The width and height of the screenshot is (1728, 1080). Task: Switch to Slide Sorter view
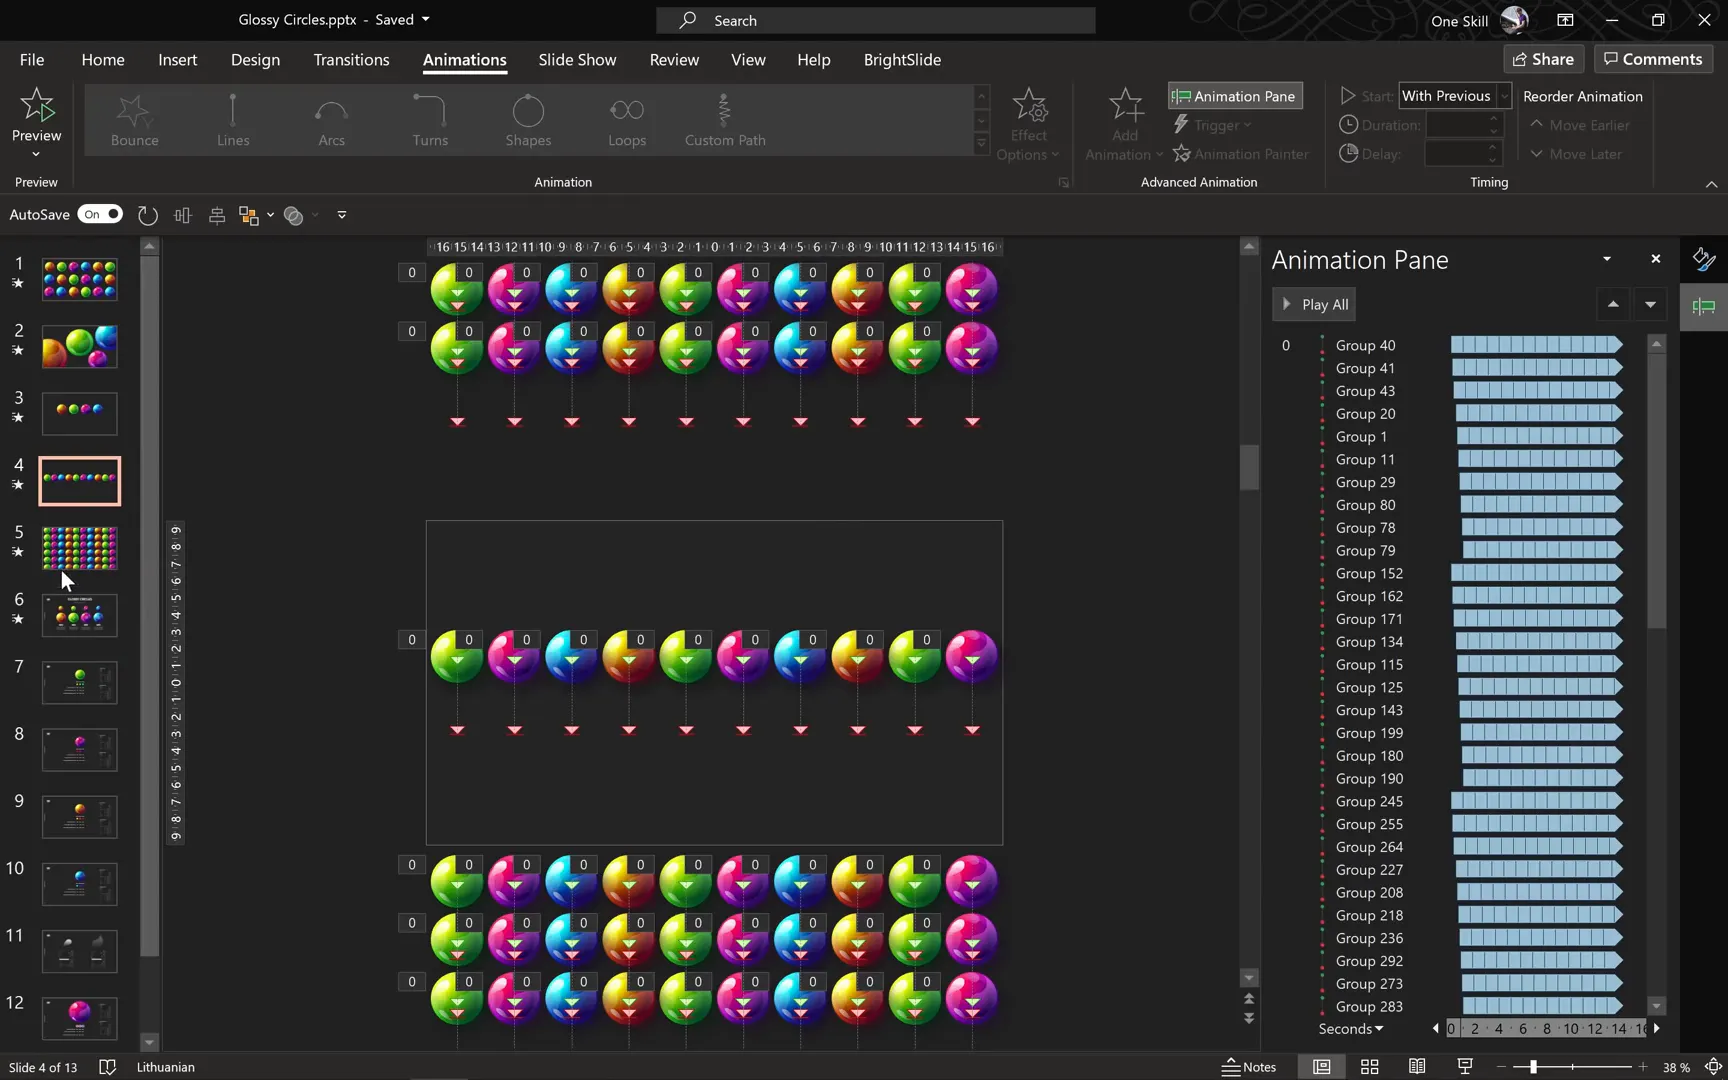(x=1369, y=1066)
